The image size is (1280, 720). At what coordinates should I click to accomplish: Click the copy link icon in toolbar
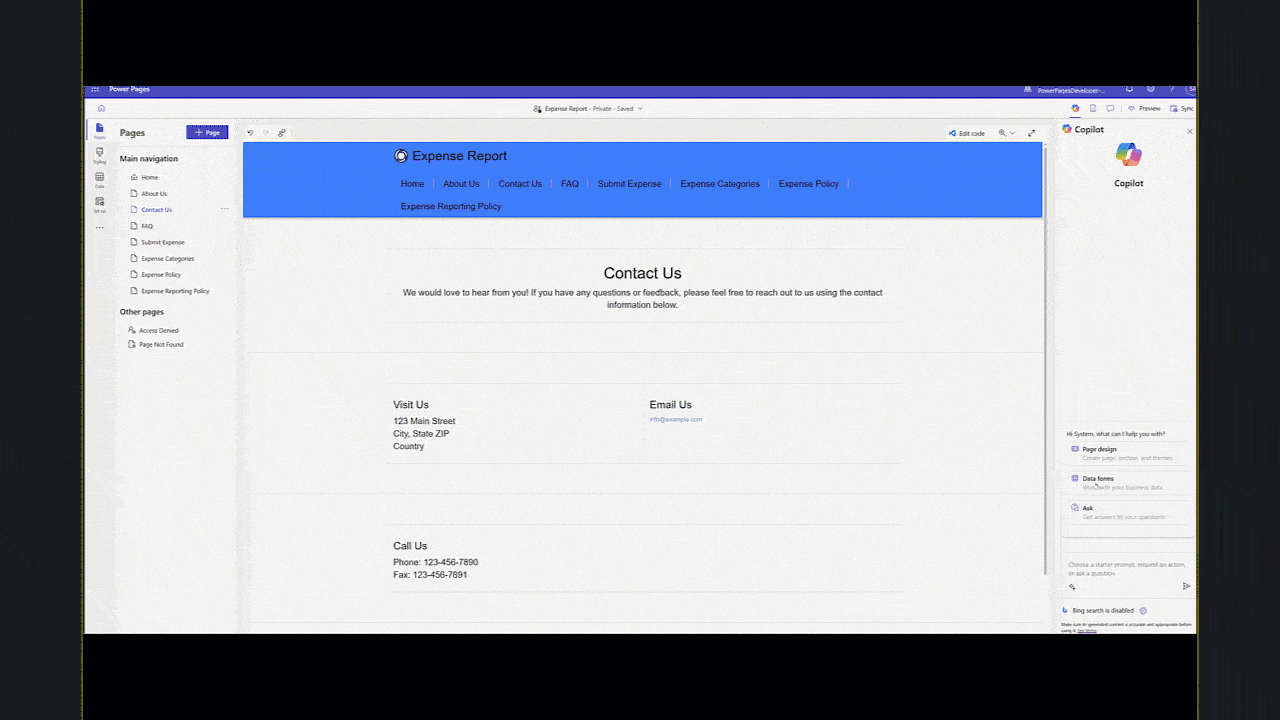point(282,133)
